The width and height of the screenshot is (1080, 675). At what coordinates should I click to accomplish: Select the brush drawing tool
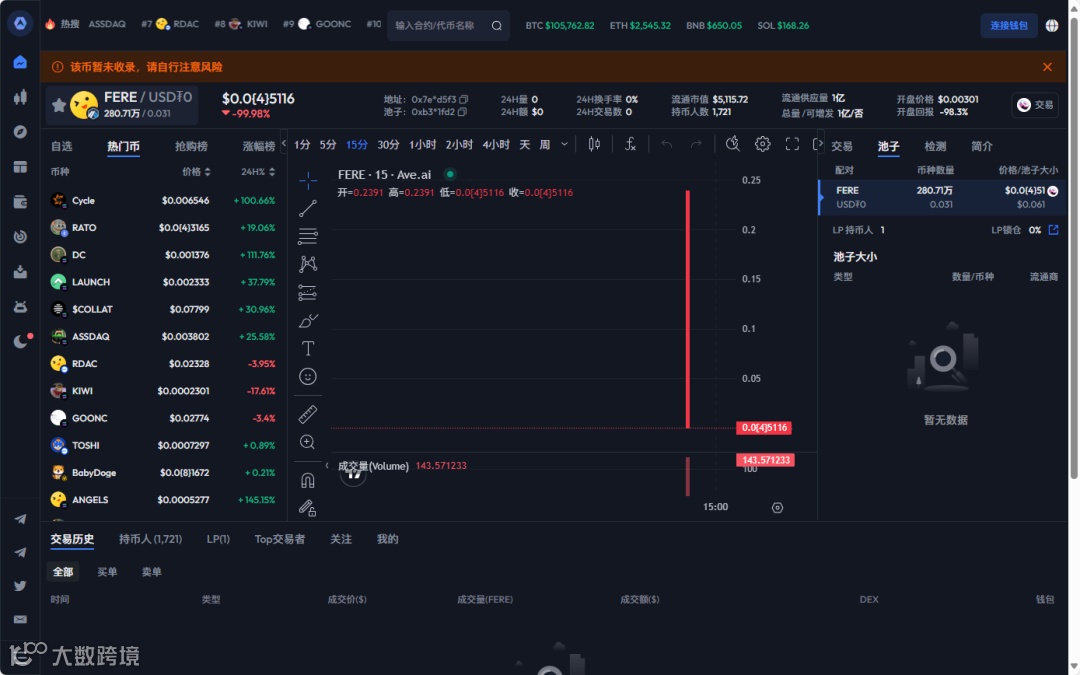308,321
